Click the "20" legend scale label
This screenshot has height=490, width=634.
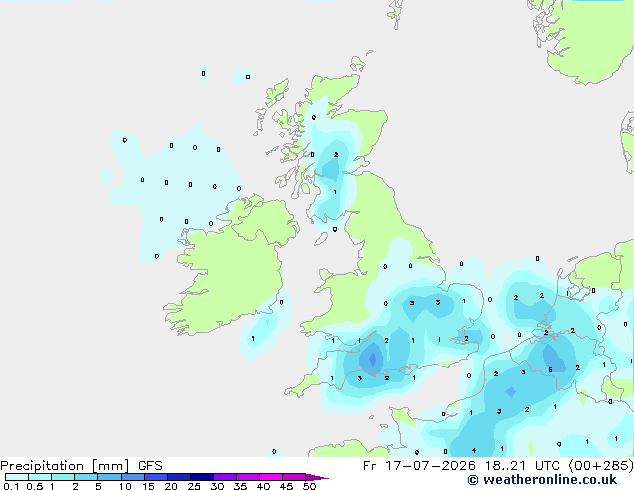click(171, 486)
